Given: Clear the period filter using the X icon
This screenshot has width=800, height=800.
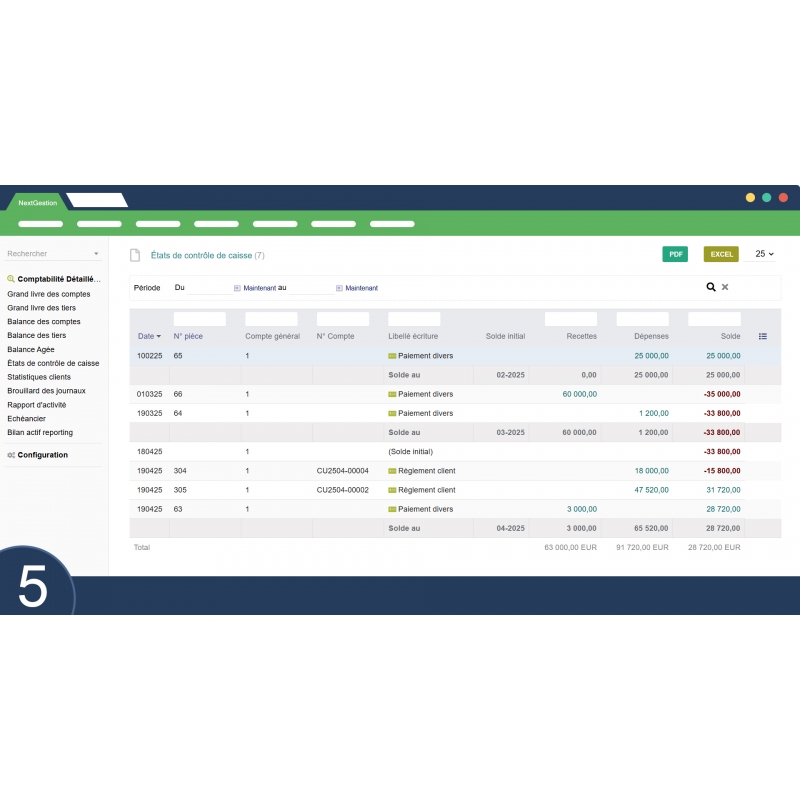Looking at the screenshot, I should 724,287.
